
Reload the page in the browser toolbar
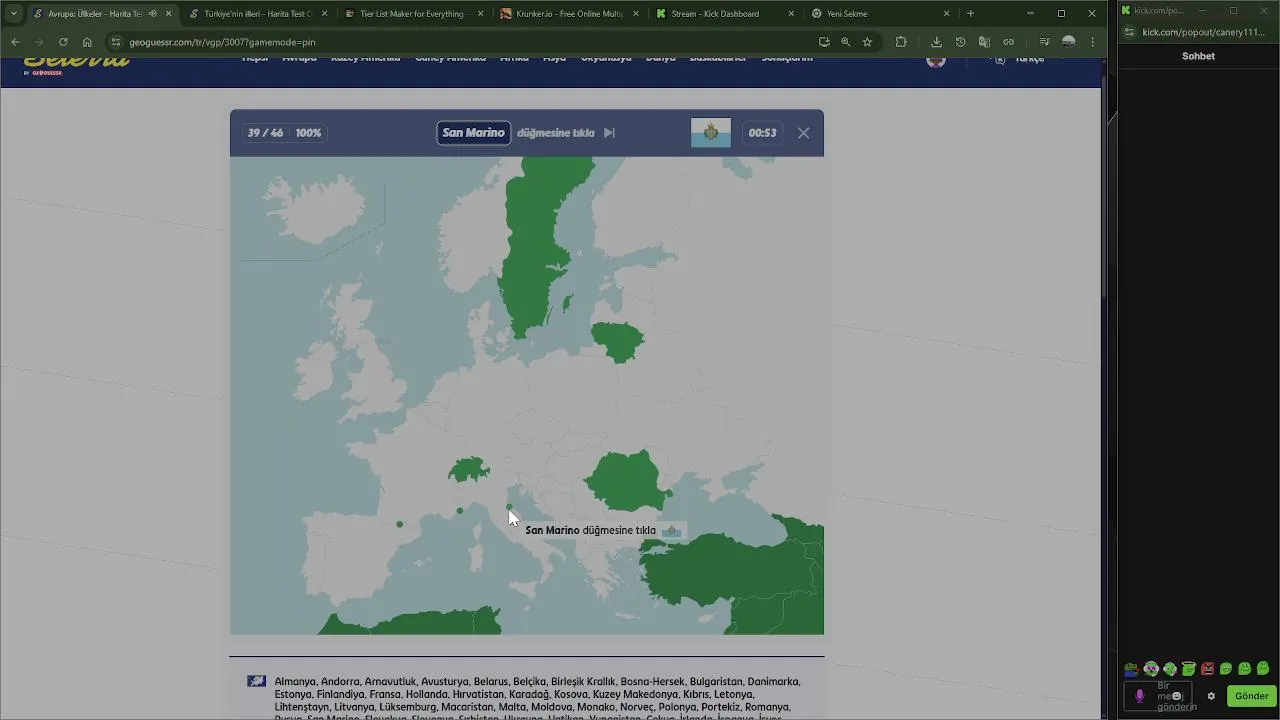(63, 42)
